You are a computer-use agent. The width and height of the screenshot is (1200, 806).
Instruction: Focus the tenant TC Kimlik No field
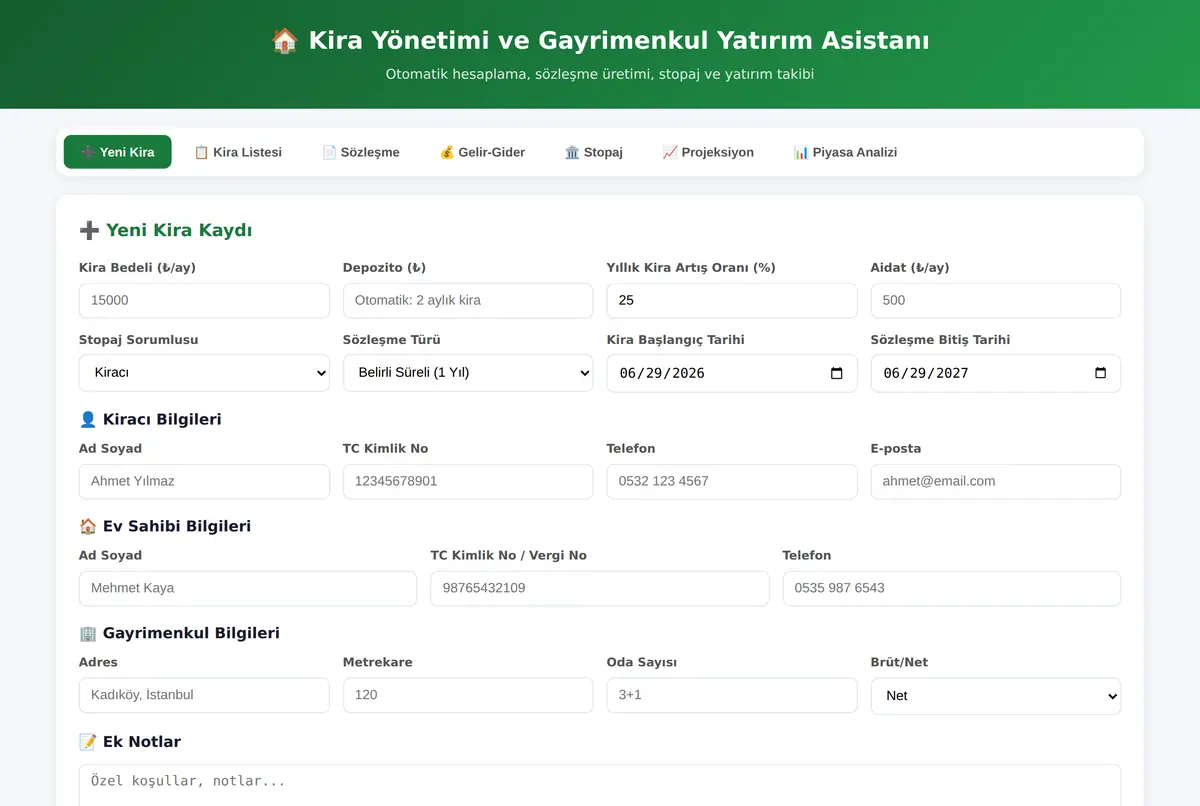(x=468, y=481)
